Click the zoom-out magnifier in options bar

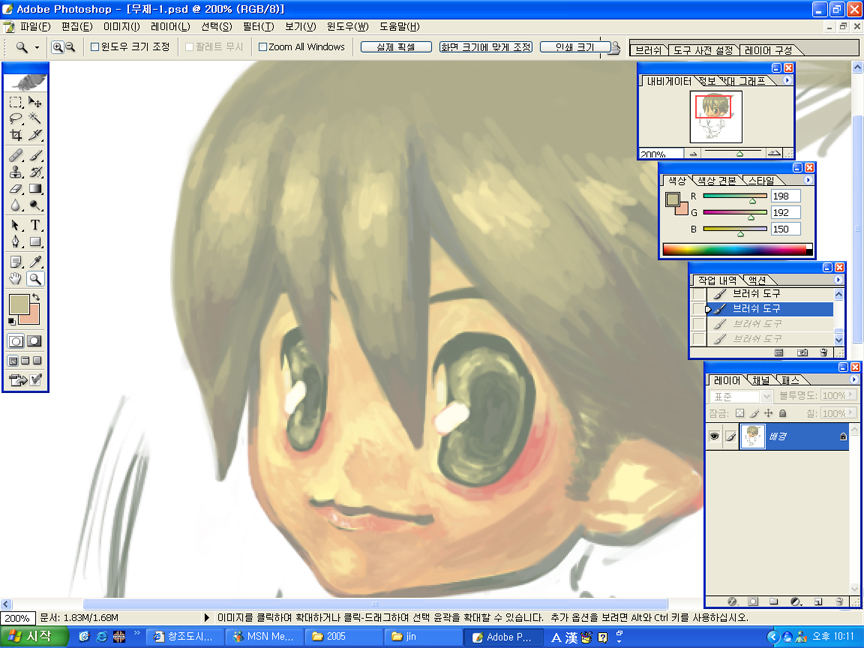click(70, 47)
